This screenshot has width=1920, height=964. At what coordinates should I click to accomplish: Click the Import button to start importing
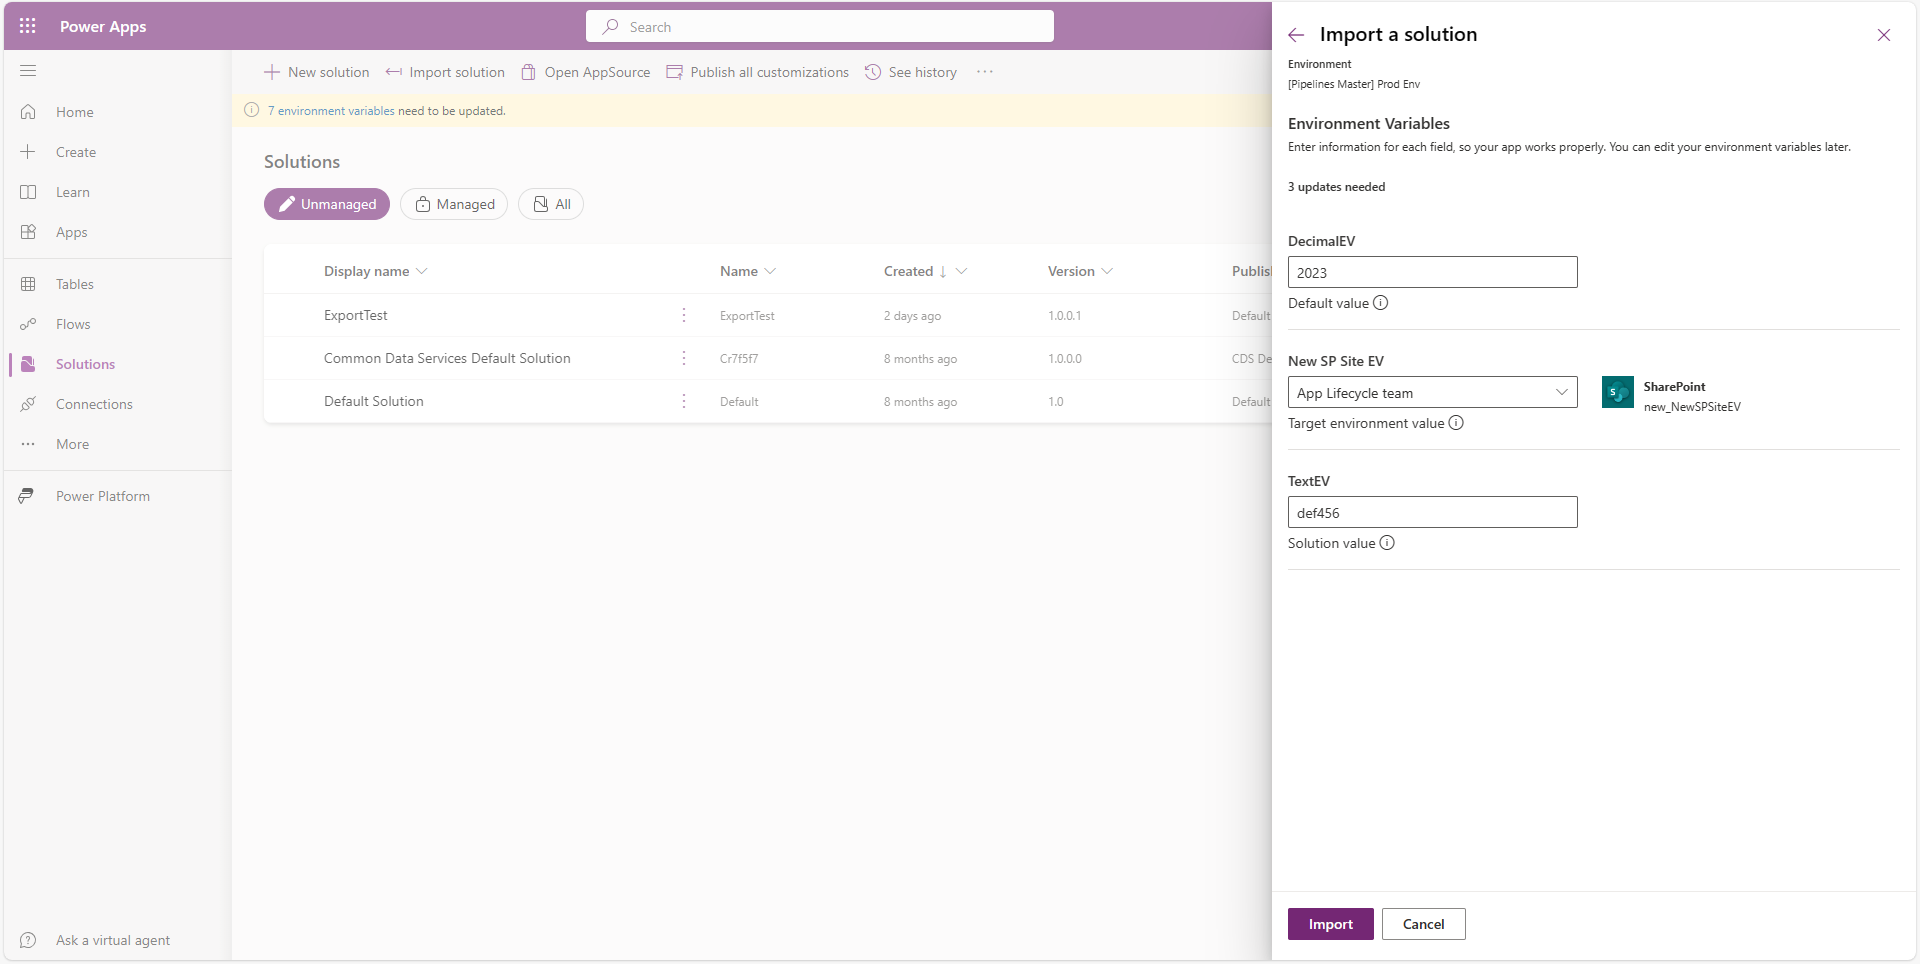pyautogui.click(x=1330, y=924)
